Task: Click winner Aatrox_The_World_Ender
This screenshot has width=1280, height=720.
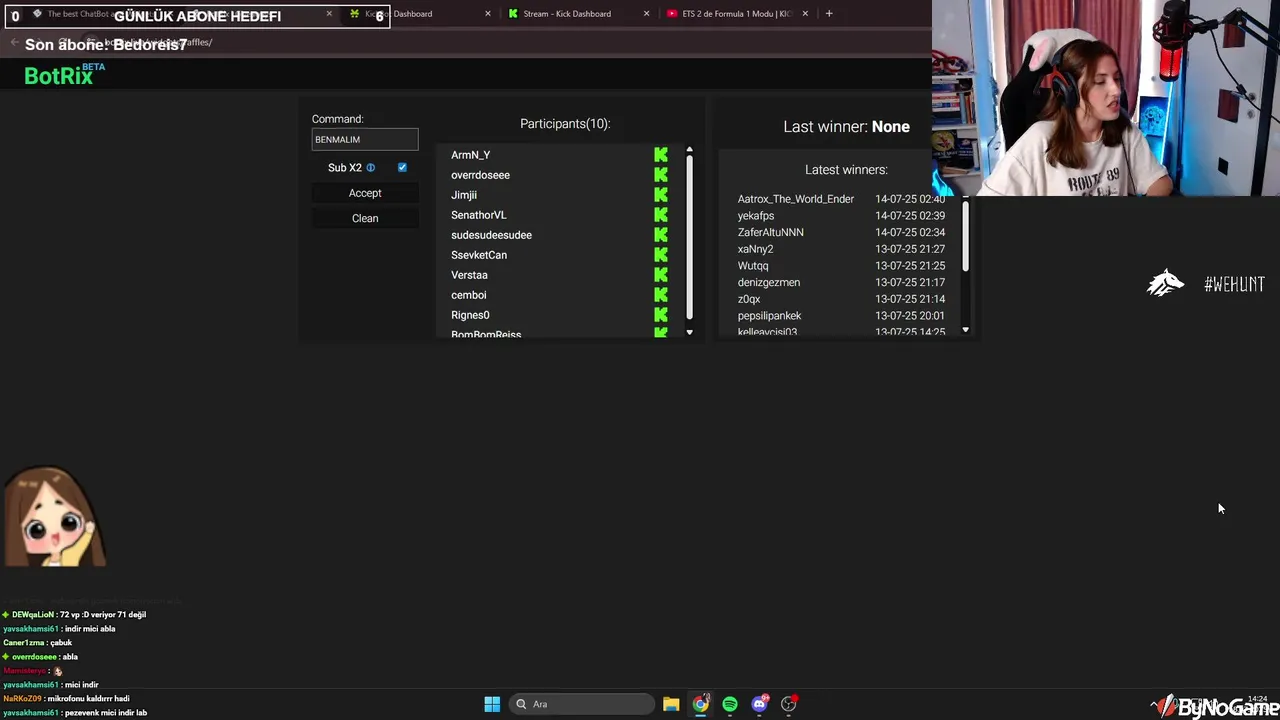Action: click(796, 199)
